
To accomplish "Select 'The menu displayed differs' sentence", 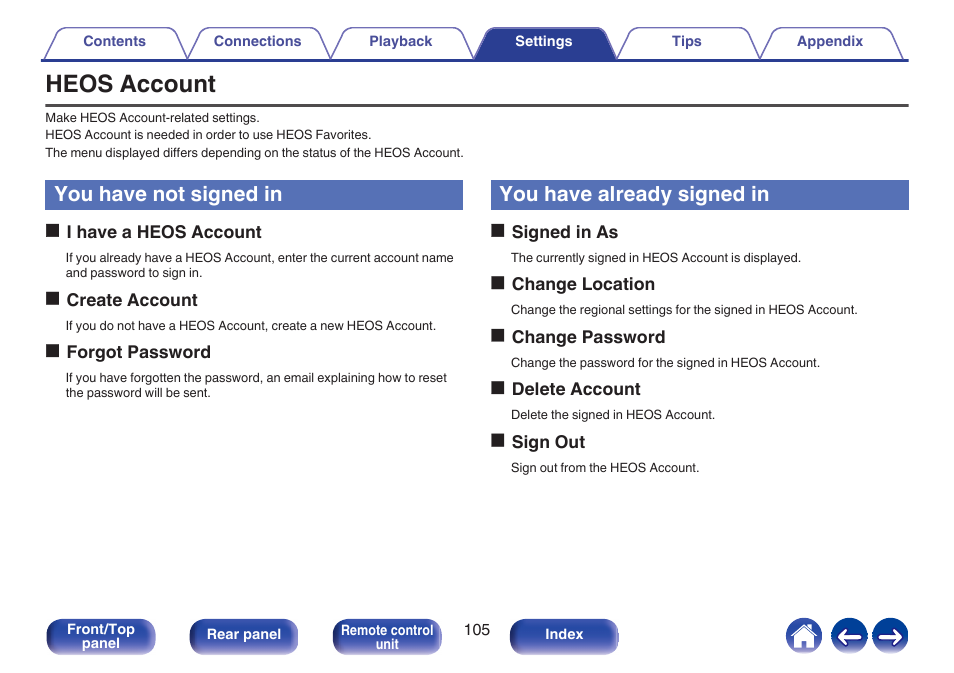I will pos(254,153).
